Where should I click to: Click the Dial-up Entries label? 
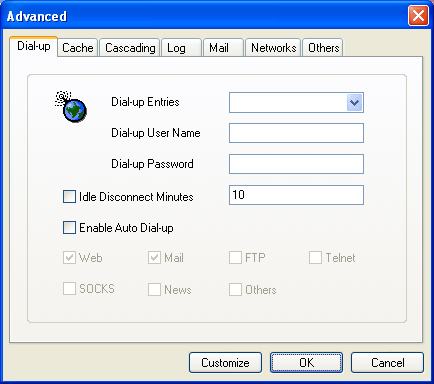pyautogui.click(x=145, y=102)
